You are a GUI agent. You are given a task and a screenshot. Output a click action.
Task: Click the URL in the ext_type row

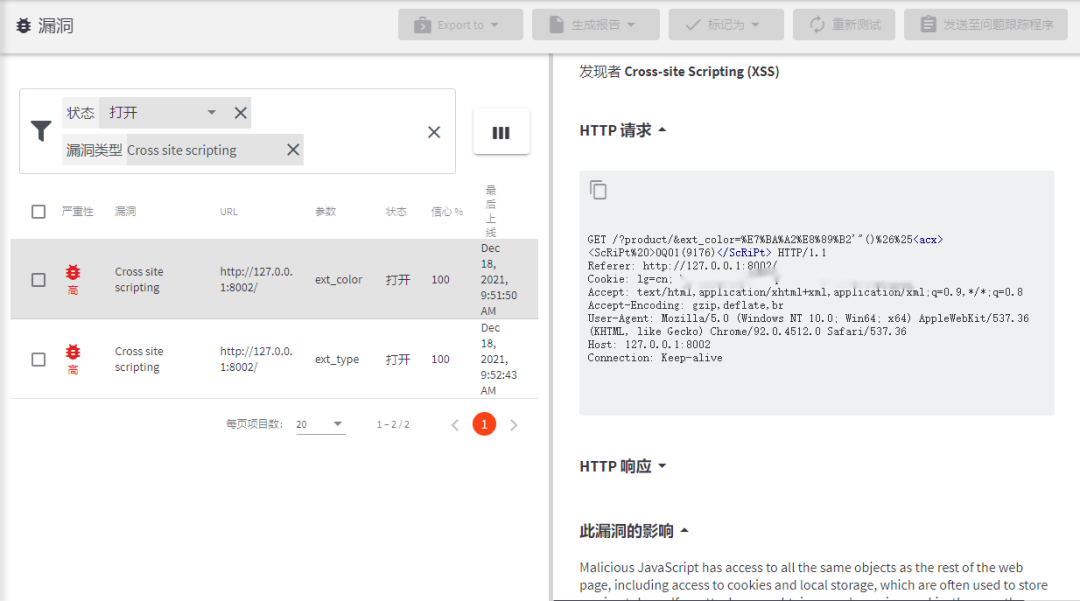(x=256, y=359)
